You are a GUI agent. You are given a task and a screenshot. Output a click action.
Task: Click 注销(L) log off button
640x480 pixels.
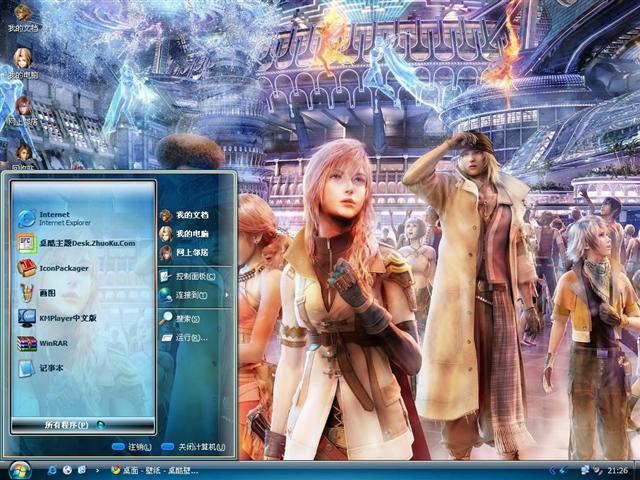[x=131, y=447]
